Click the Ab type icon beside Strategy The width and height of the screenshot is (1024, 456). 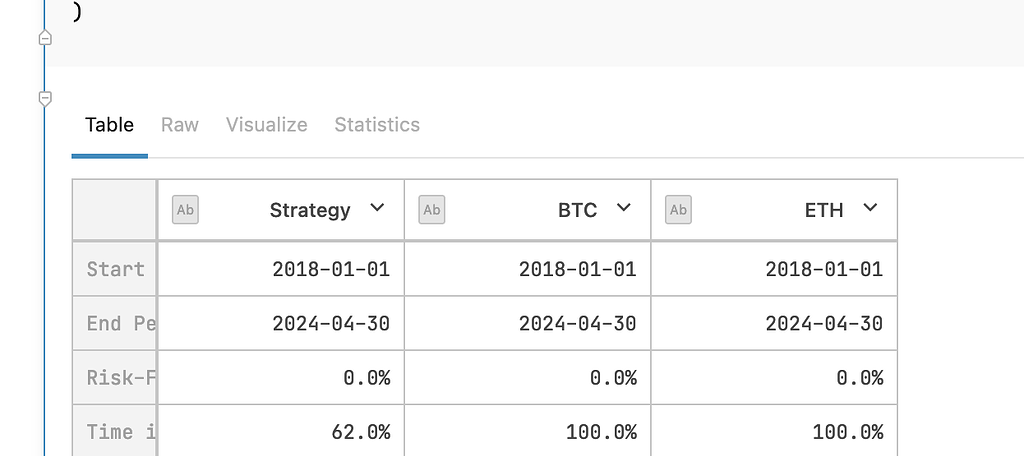pos(185,210)
